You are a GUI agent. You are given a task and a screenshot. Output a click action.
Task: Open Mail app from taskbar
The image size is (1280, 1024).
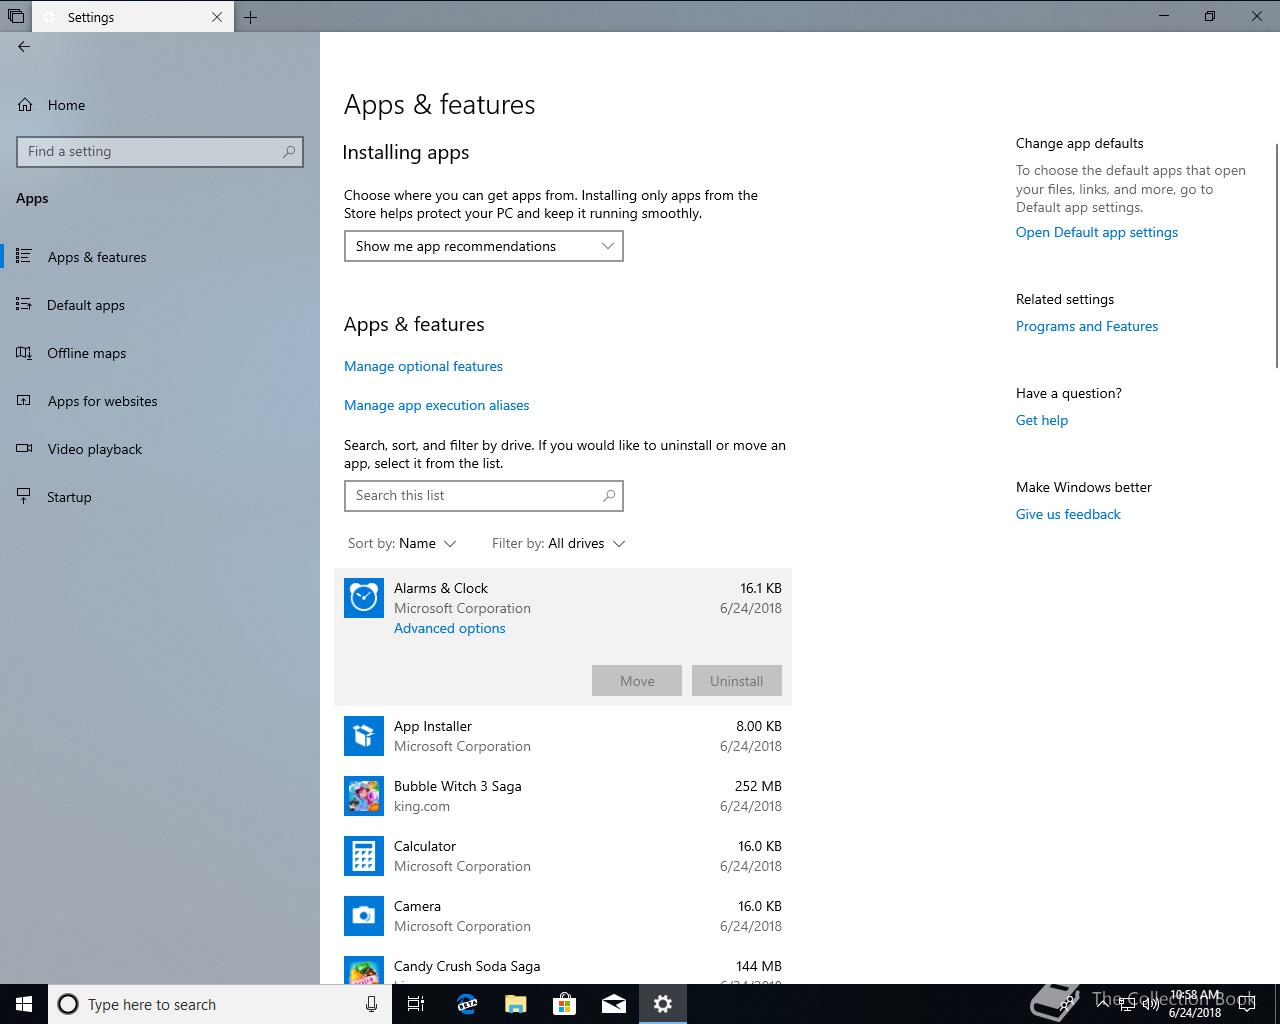pyautogui.click(x=614, y=1004)
